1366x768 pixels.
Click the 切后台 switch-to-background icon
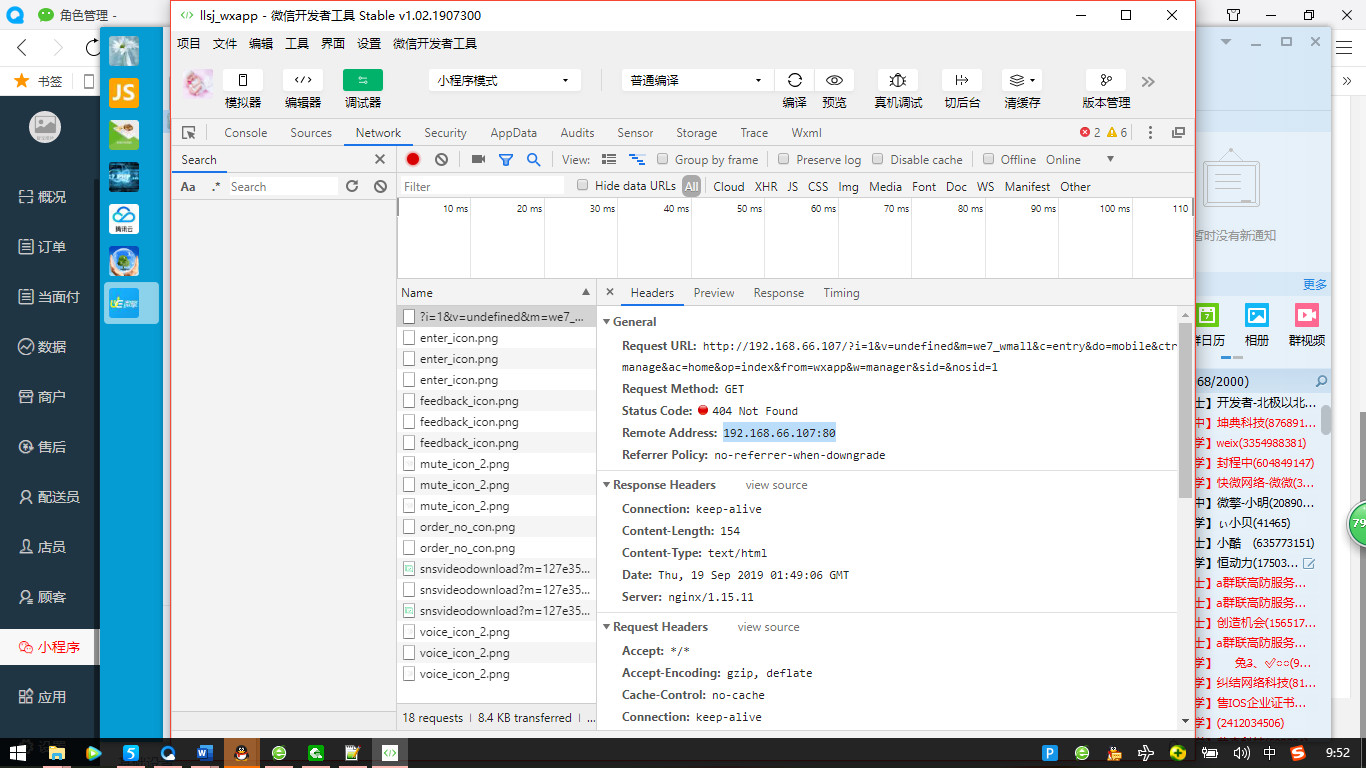pos(962,81)
